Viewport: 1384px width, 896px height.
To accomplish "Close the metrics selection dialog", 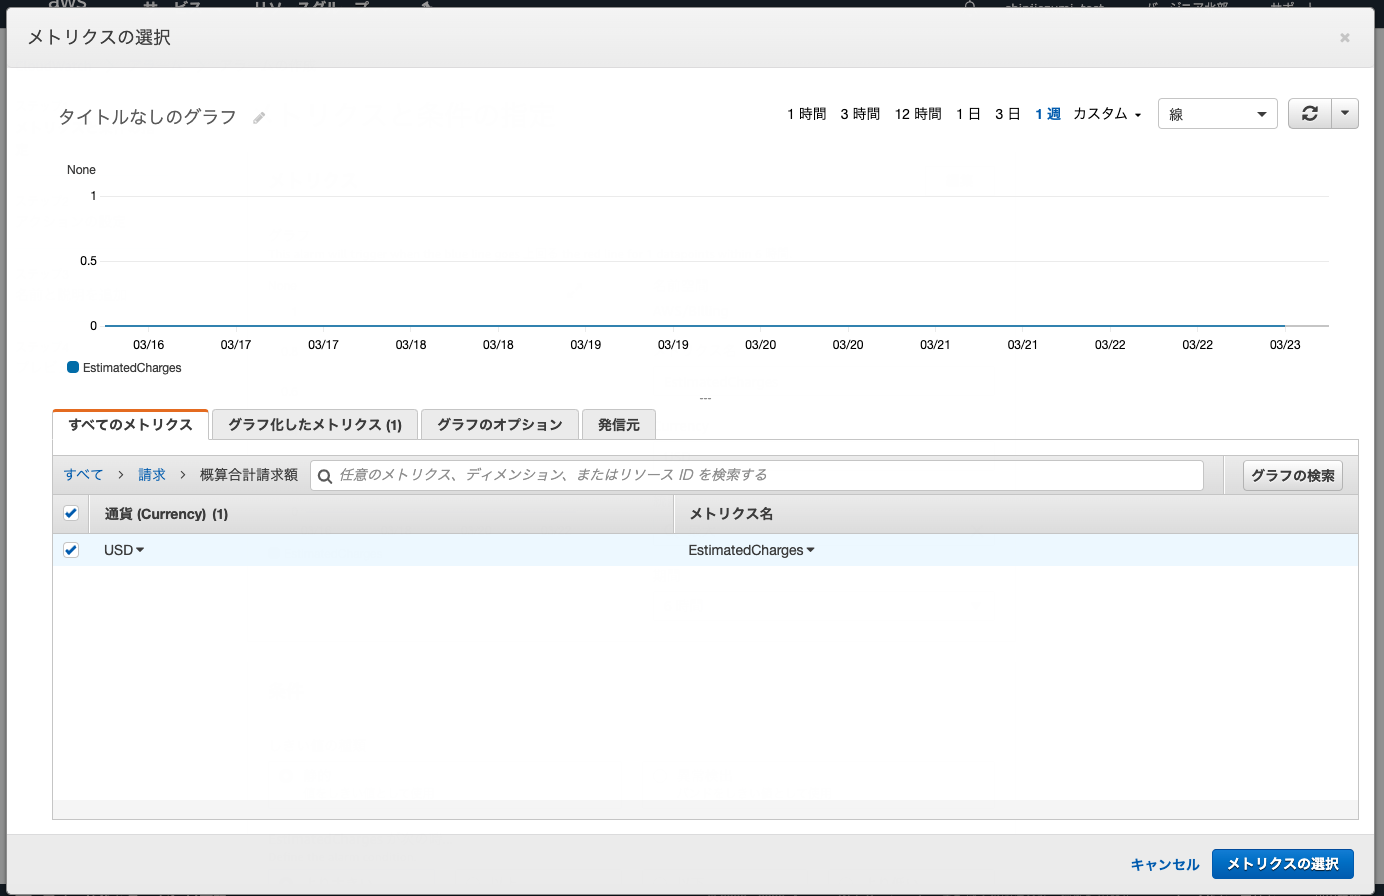I will coord(1344,38).
